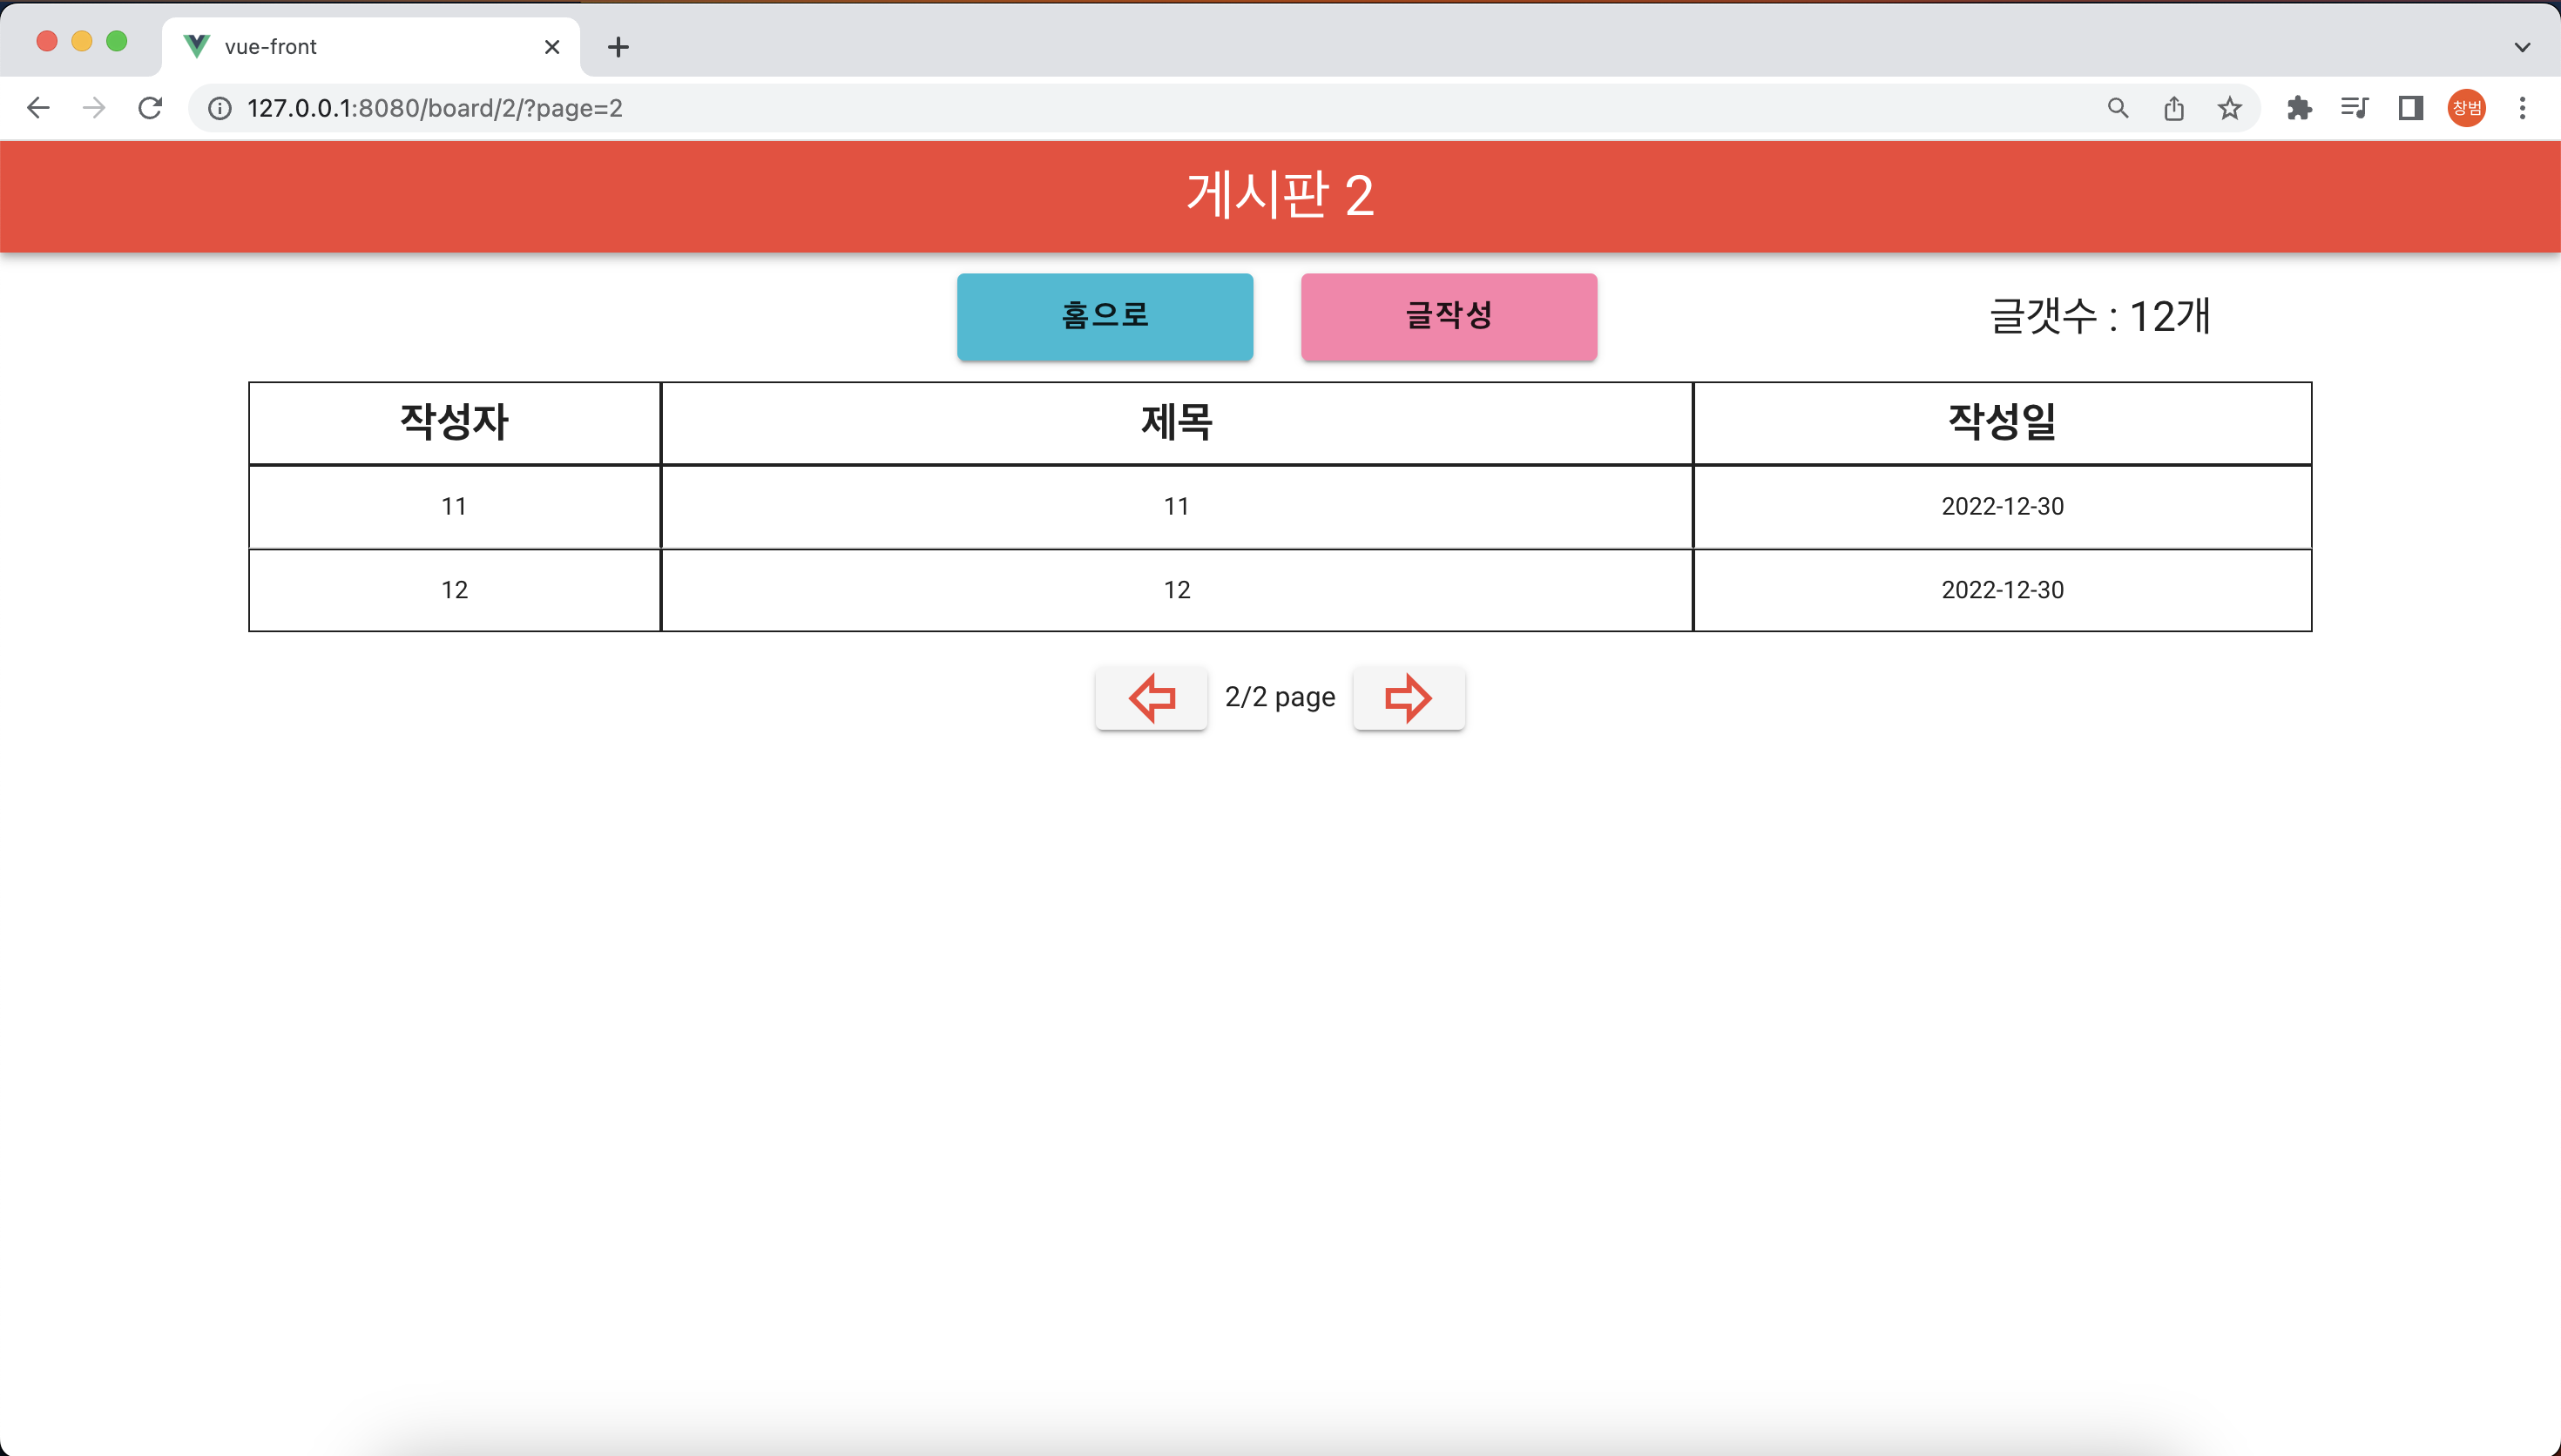Viewport: 2561px width, 1456px height.
Task: Bookmark this page with star icon
Action: (x=2229, y=108)
